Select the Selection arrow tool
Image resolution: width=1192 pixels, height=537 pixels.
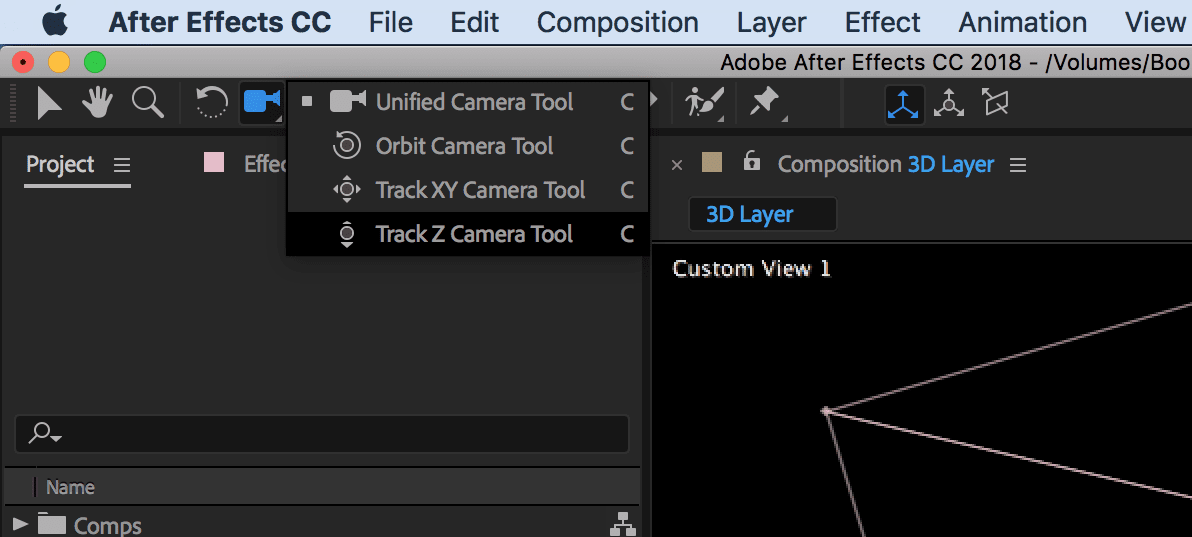click(x=49, y=102)
